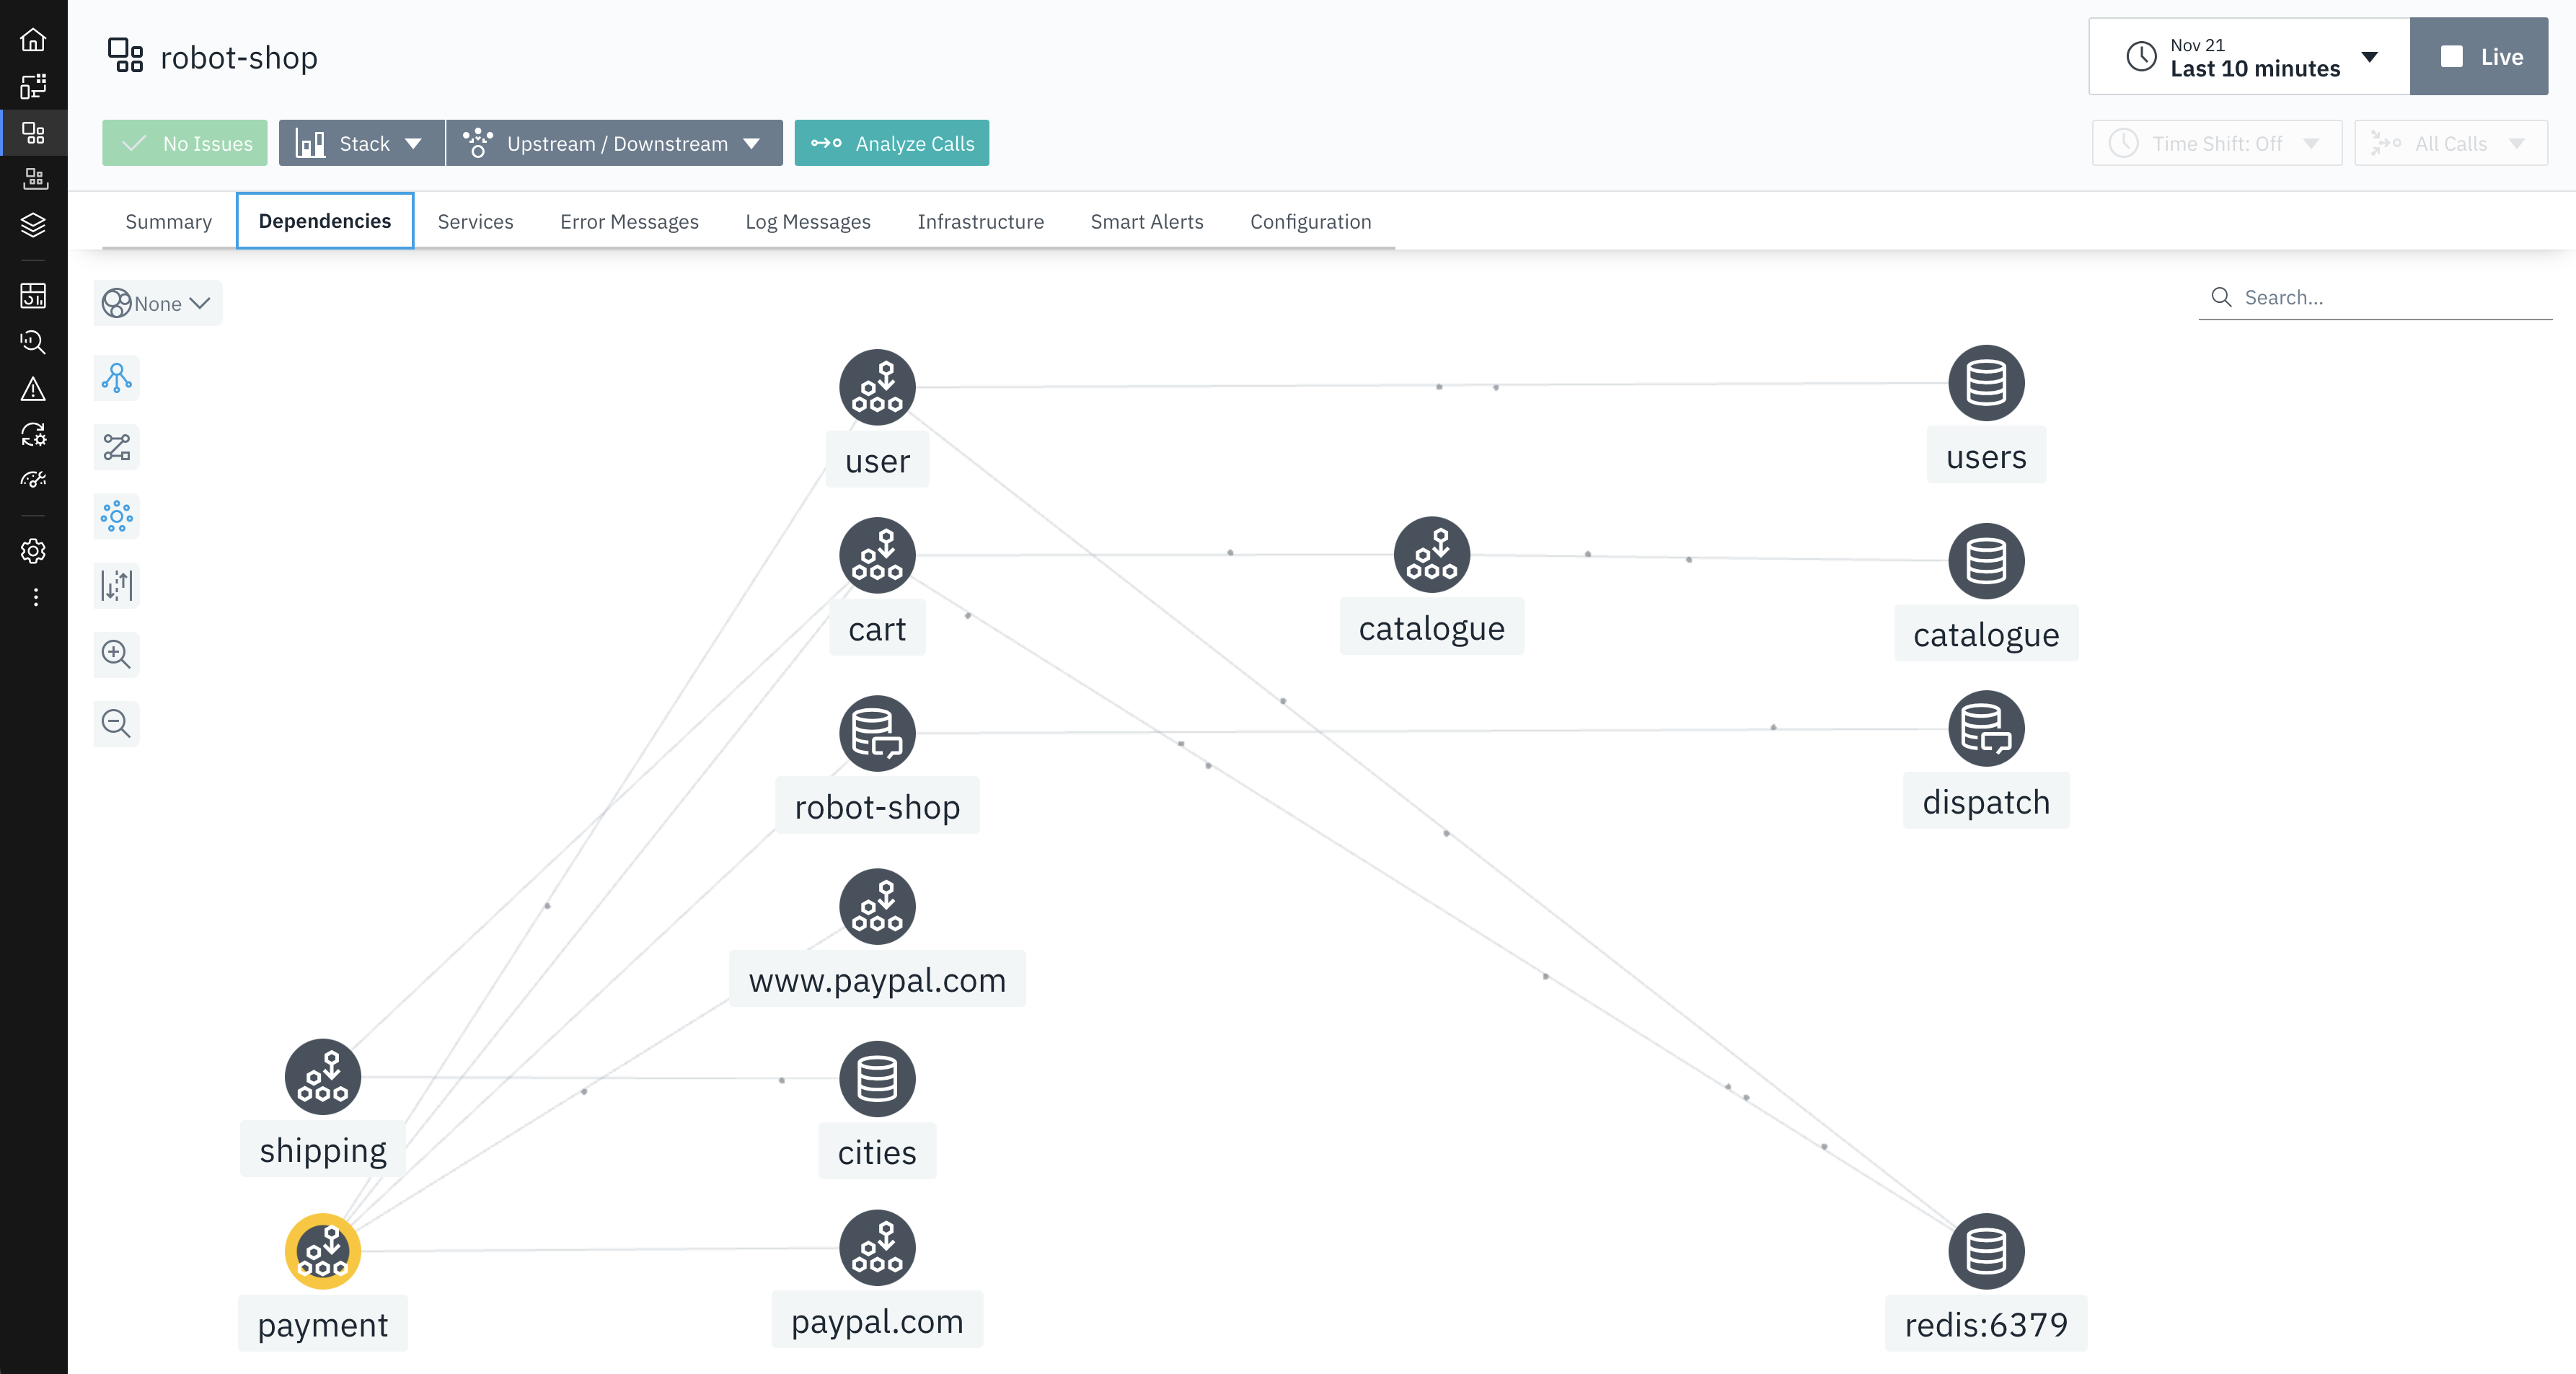Switch to the Error Messages tab

click(x=629, y=221)
